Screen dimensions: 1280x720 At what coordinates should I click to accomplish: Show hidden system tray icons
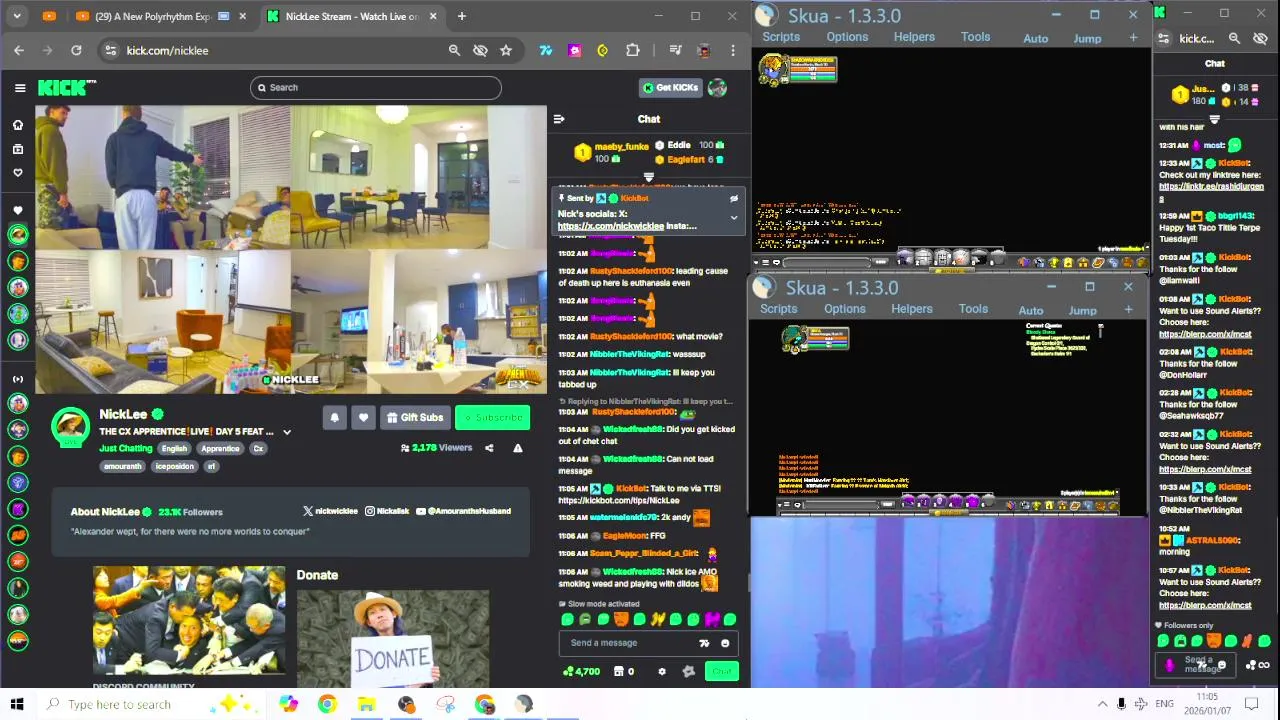(1102, 704)
